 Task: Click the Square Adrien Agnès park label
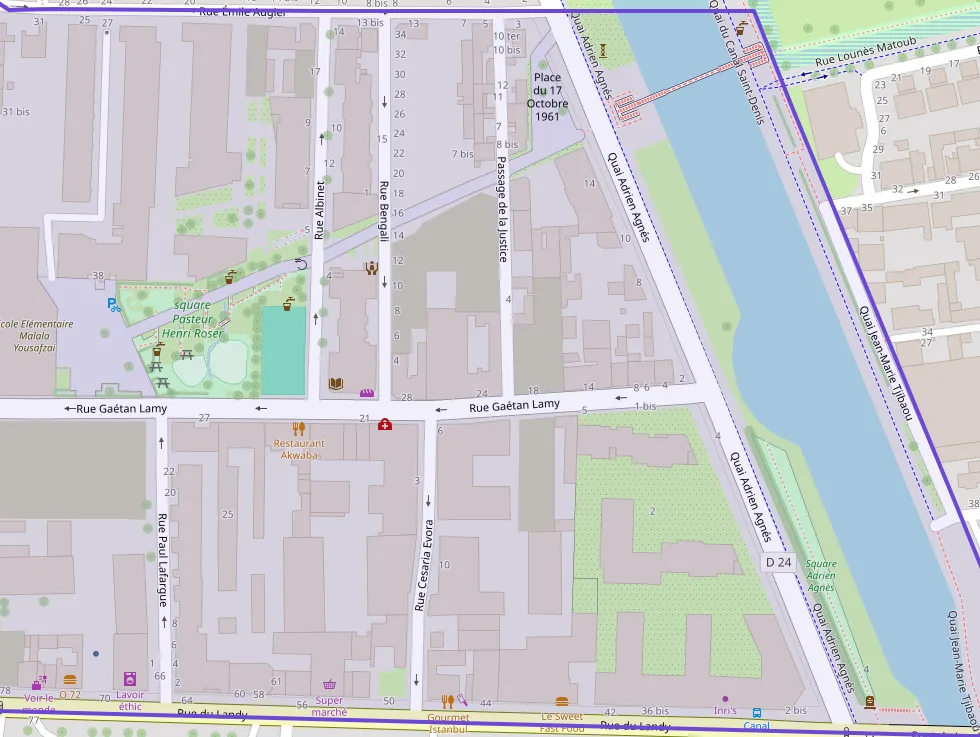[821, 576]
